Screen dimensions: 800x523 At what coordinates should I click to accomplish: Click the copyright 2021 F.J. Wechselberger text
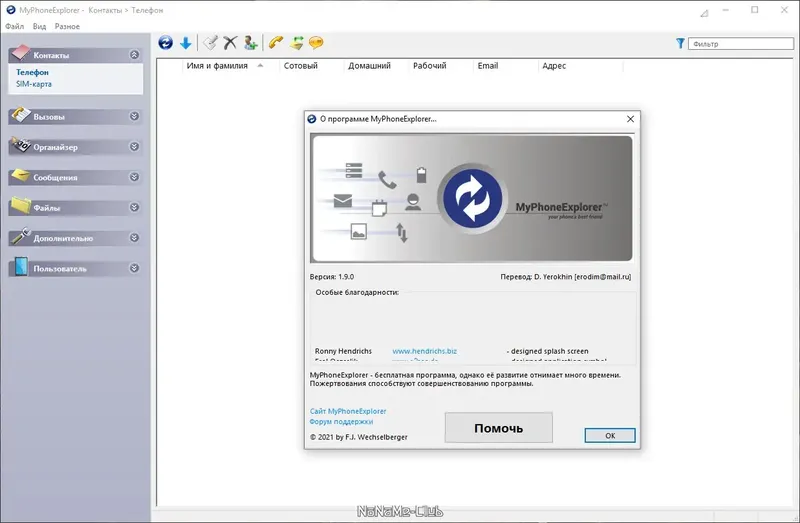pyautogui.click(x=359, y=437)
